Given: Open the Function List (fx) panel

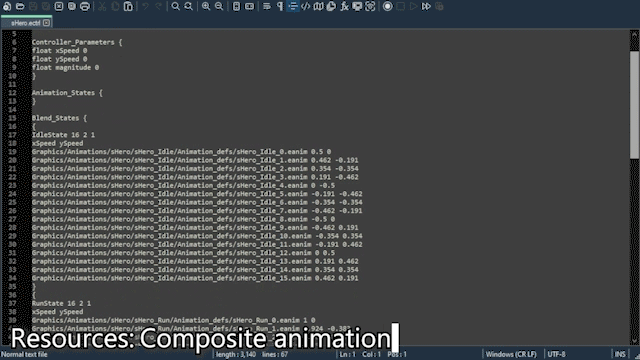Looking at the screenshot, I should click(344, 6).
